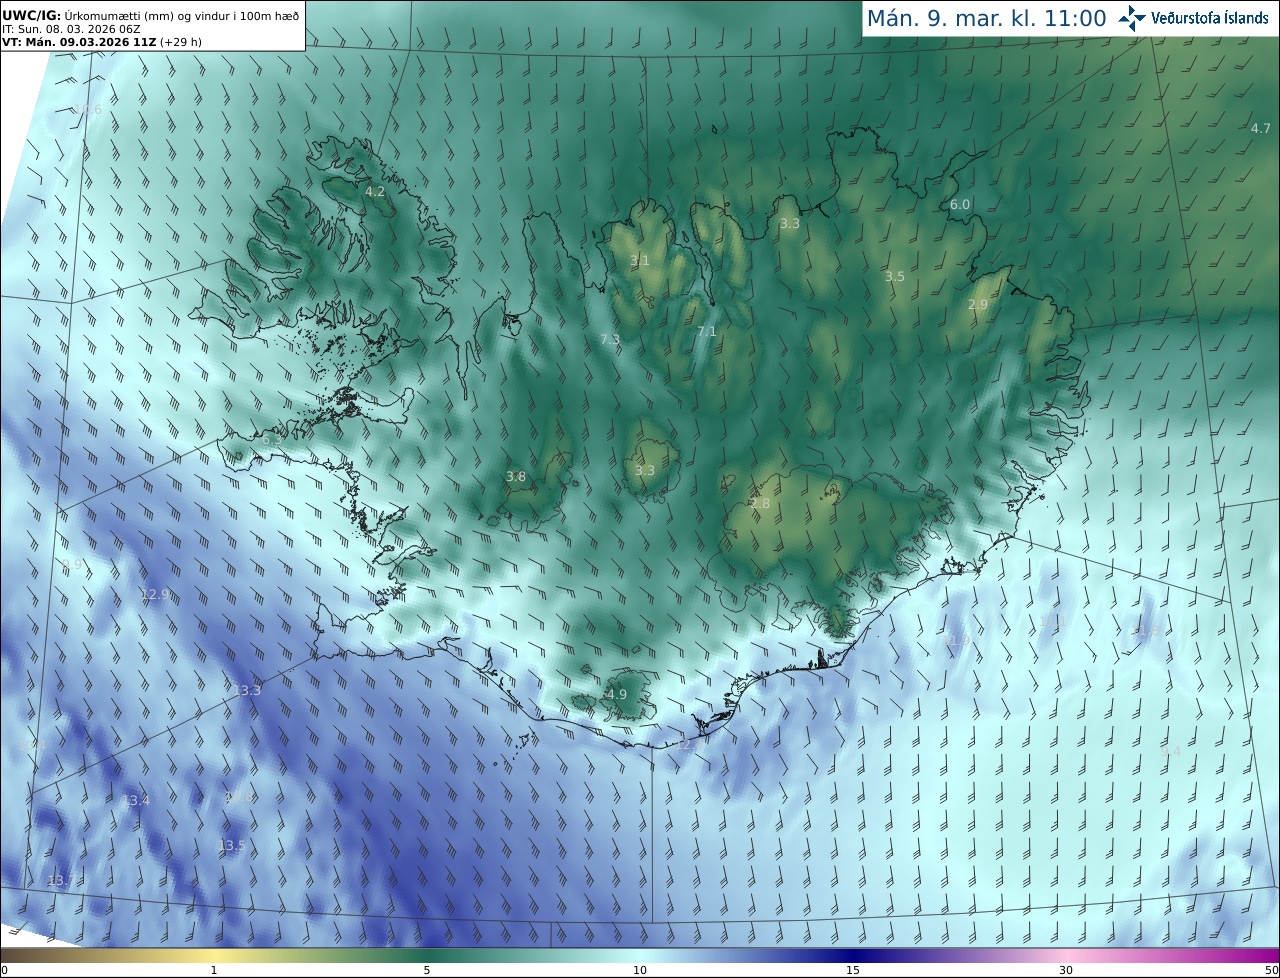The width and height of the screenshot is (1280, 978).
Task: Click the 4.7 value label on map
Action: point(1261,128)
